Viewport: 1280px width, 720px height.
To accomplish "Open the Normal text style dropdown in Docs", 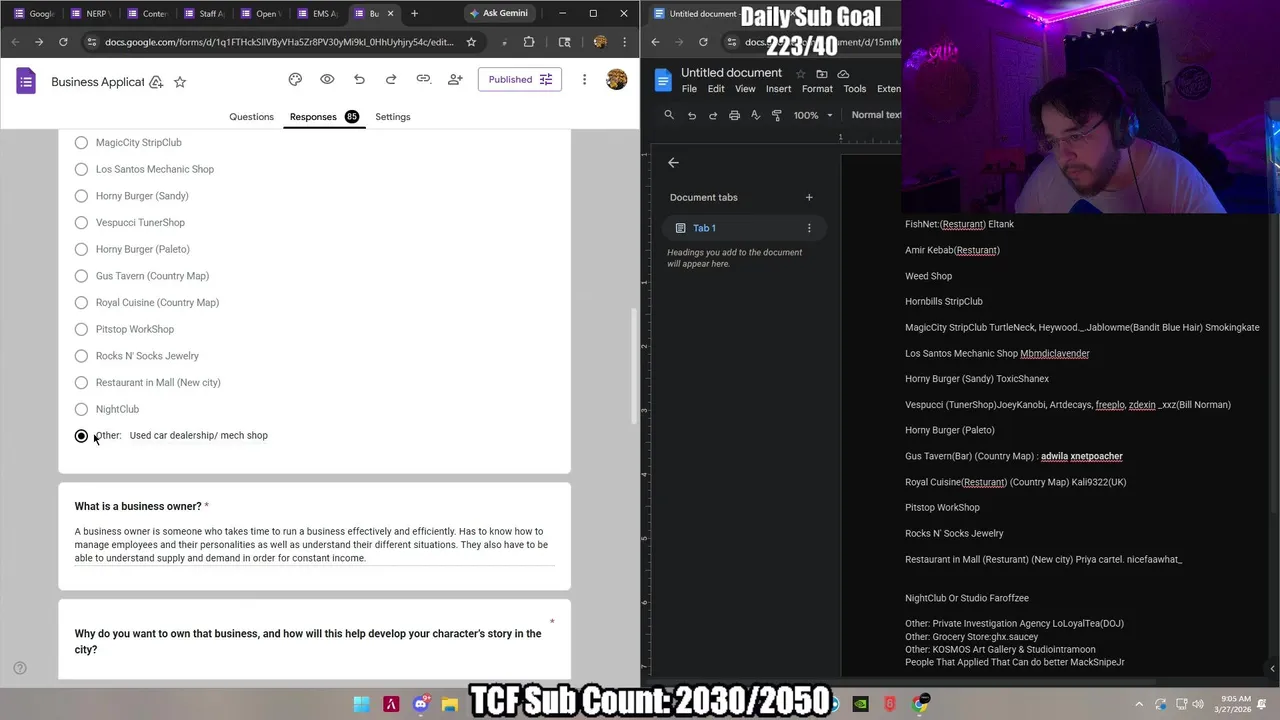I will click(x=875, y=115).
